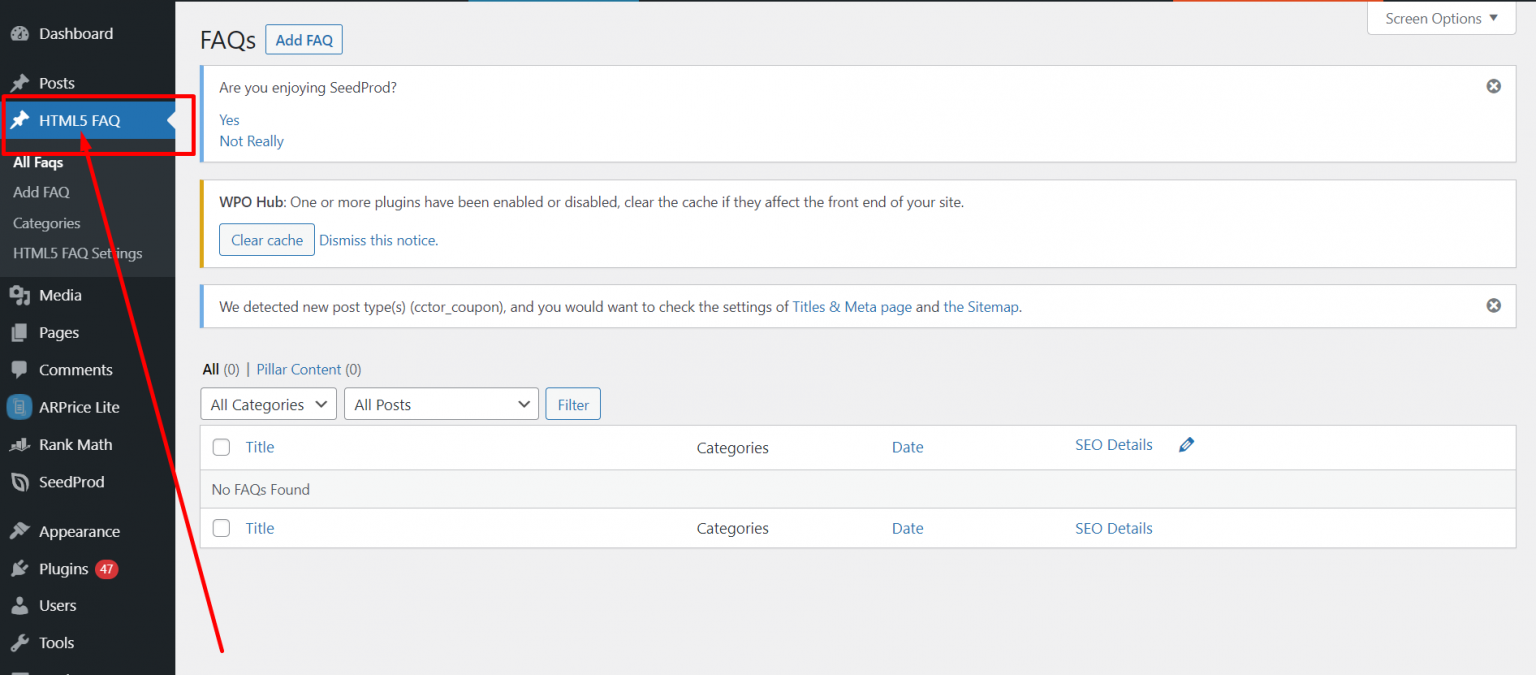Image resolution: width=1536 pixels, height=675 pixels.
Task: Click the Clear cache button
Action: click(x=266, y=239)
